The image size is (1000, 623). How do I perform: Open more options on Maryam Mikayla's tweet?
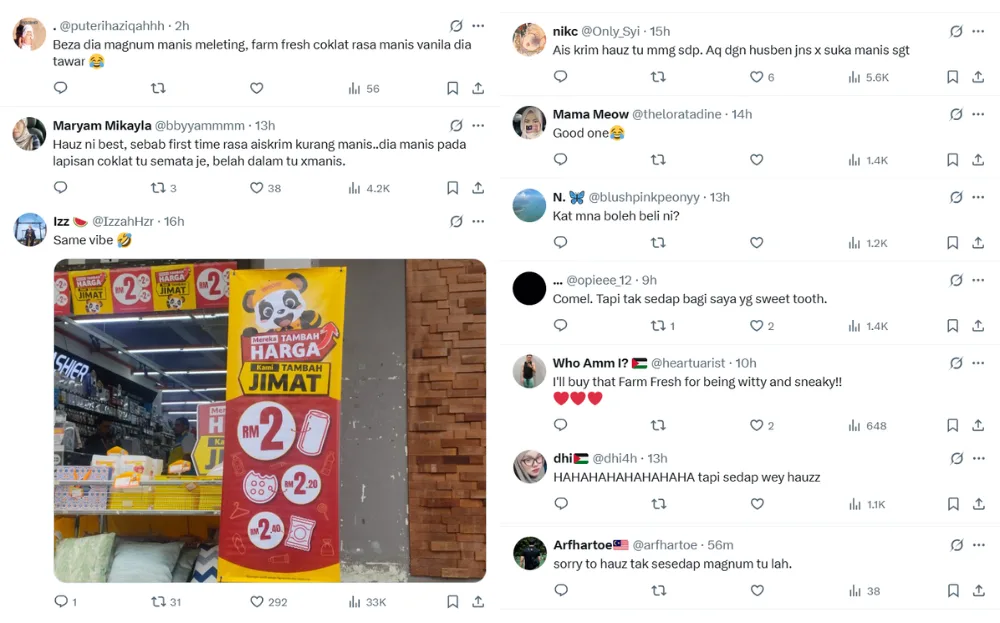point(478,126)
